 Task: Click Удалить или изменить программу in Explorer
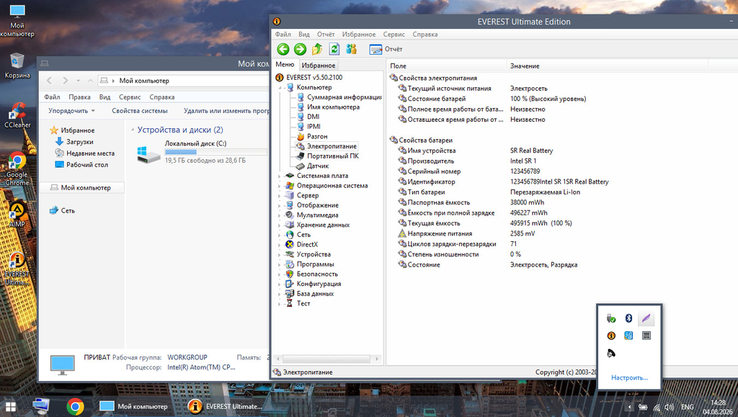(226, 111)
